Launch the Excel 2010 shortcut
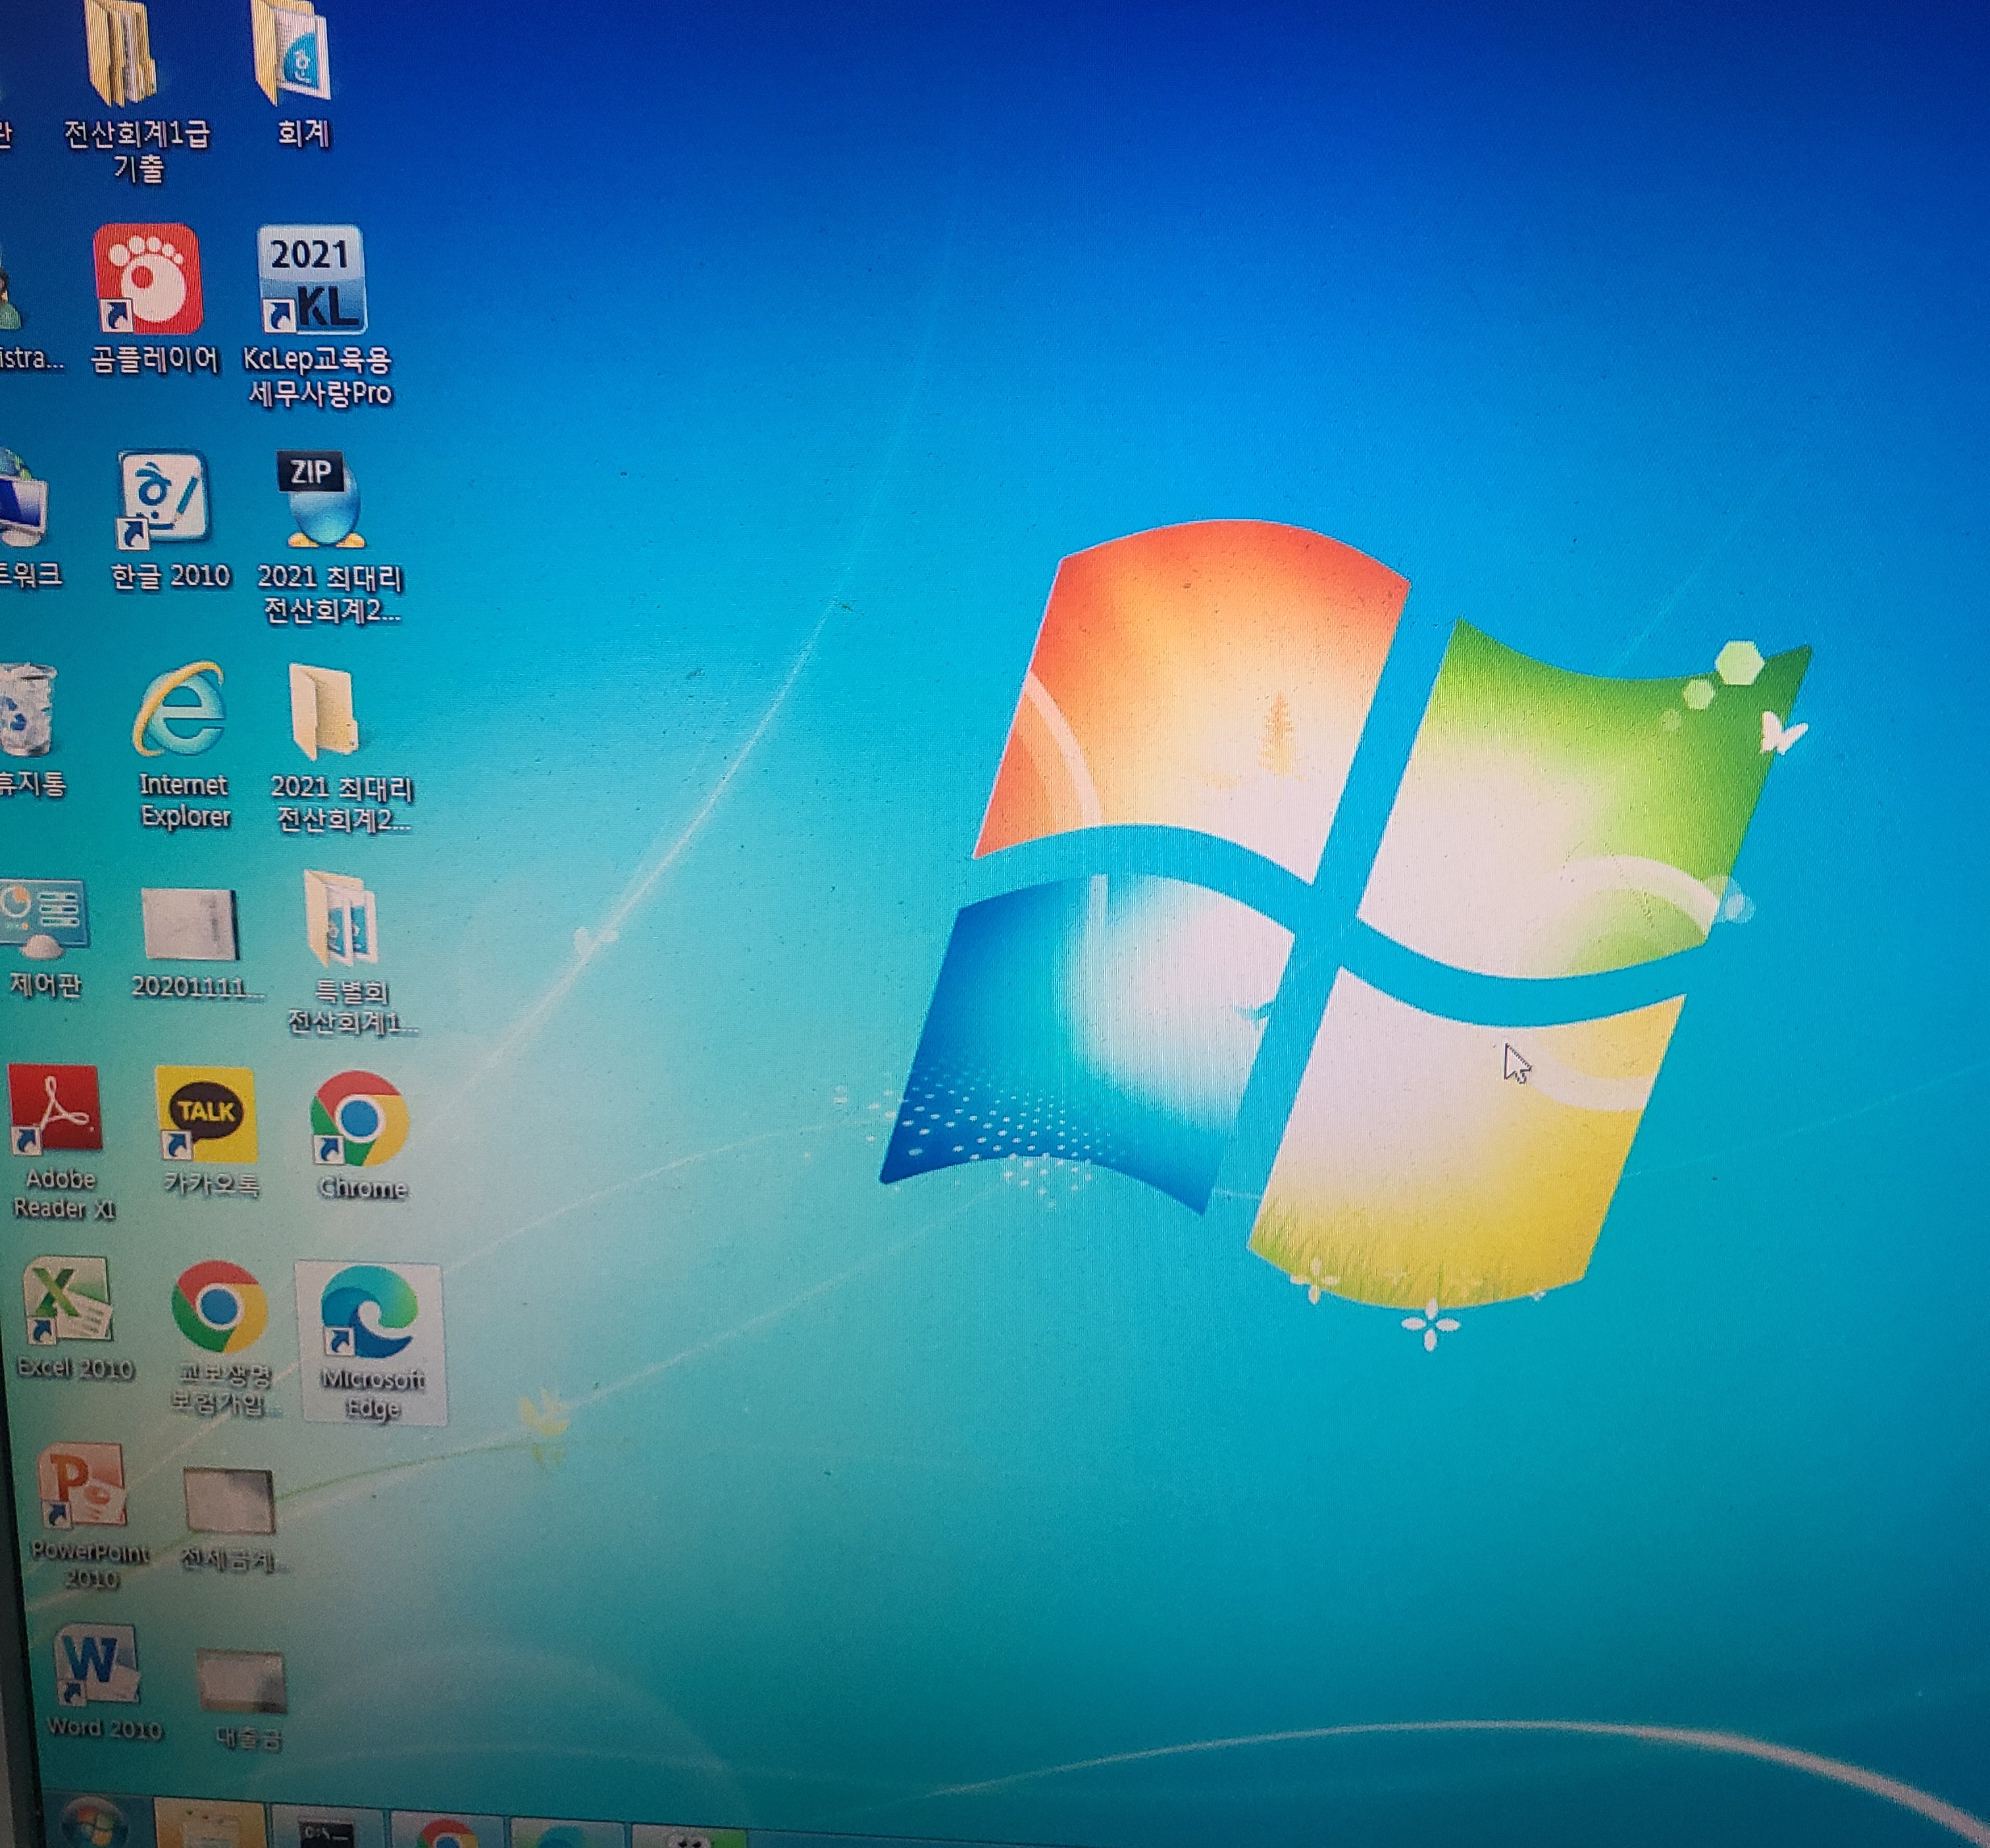The width and height of the screenshot is (1990, 1848). [72, 1320]
